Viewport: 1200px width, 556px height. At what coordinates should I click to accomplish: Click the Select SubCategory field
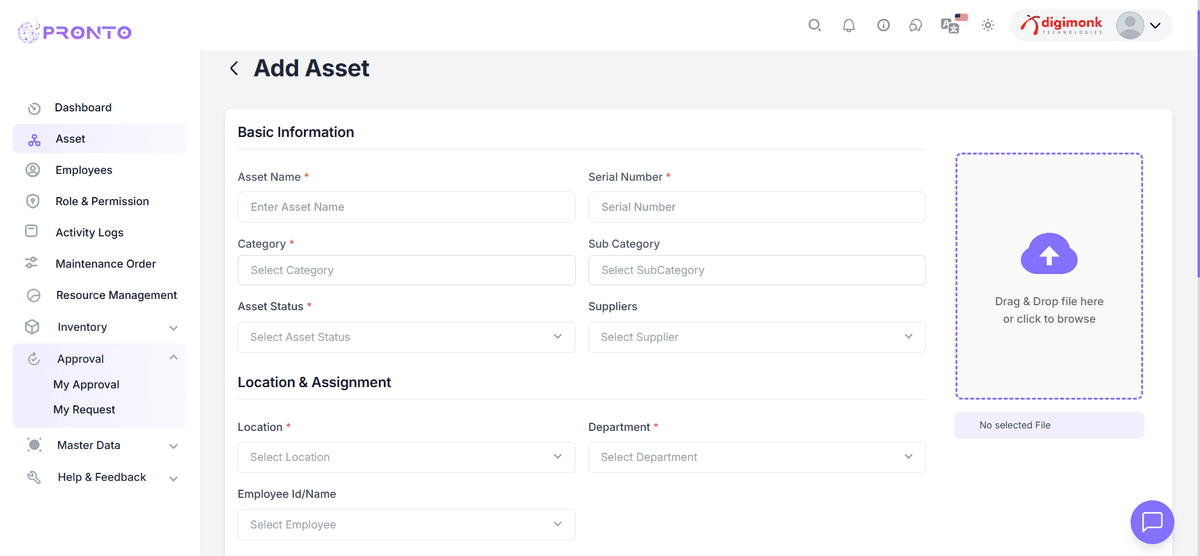[757, 270]
